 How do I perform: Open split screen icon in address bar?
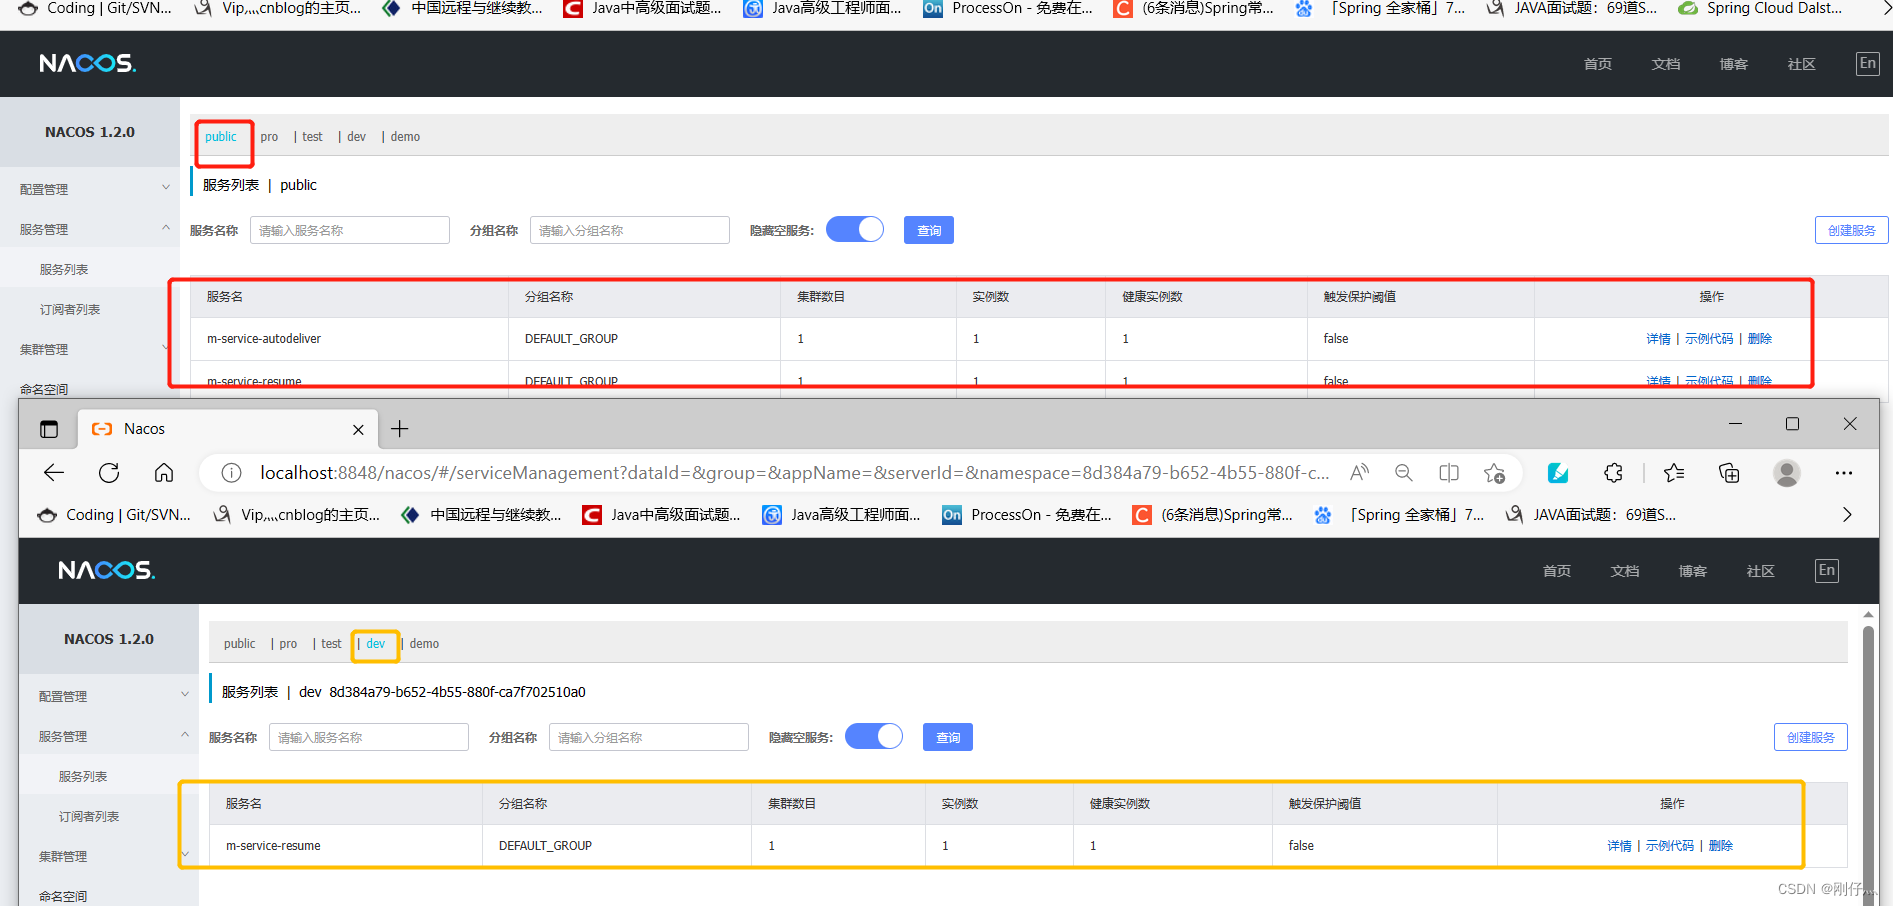click(x=1449, y=473)
